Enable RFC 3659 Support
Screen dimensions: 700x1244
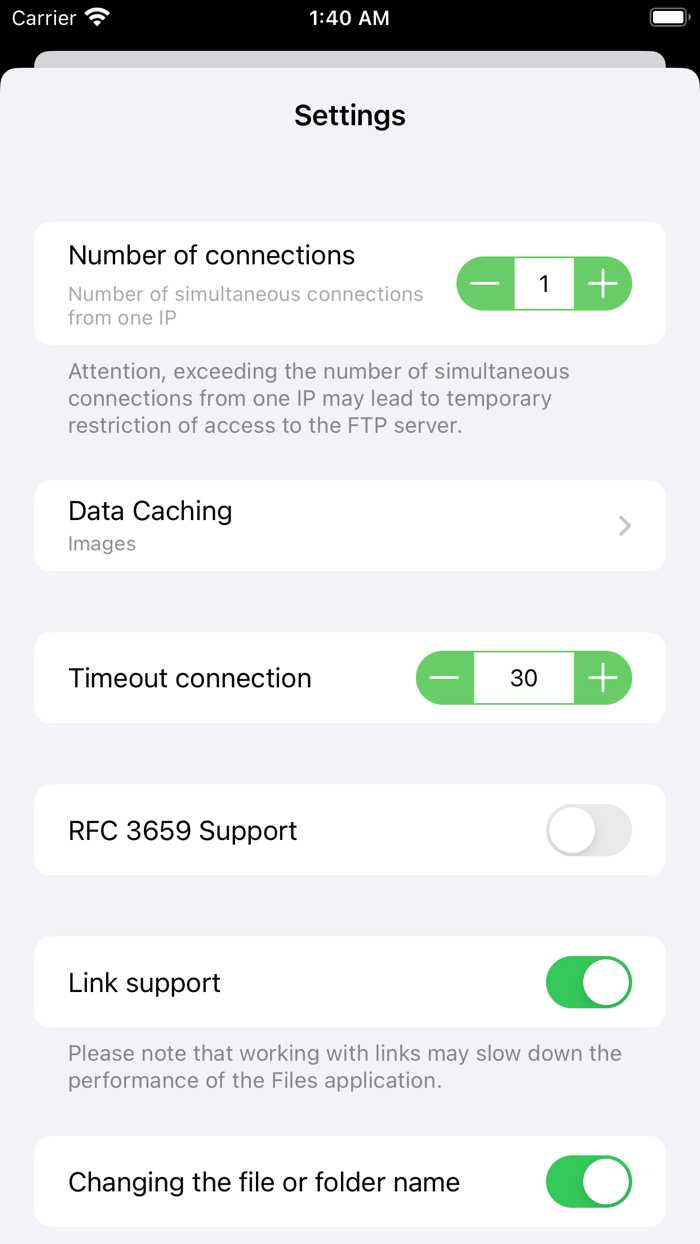[589, 830]
